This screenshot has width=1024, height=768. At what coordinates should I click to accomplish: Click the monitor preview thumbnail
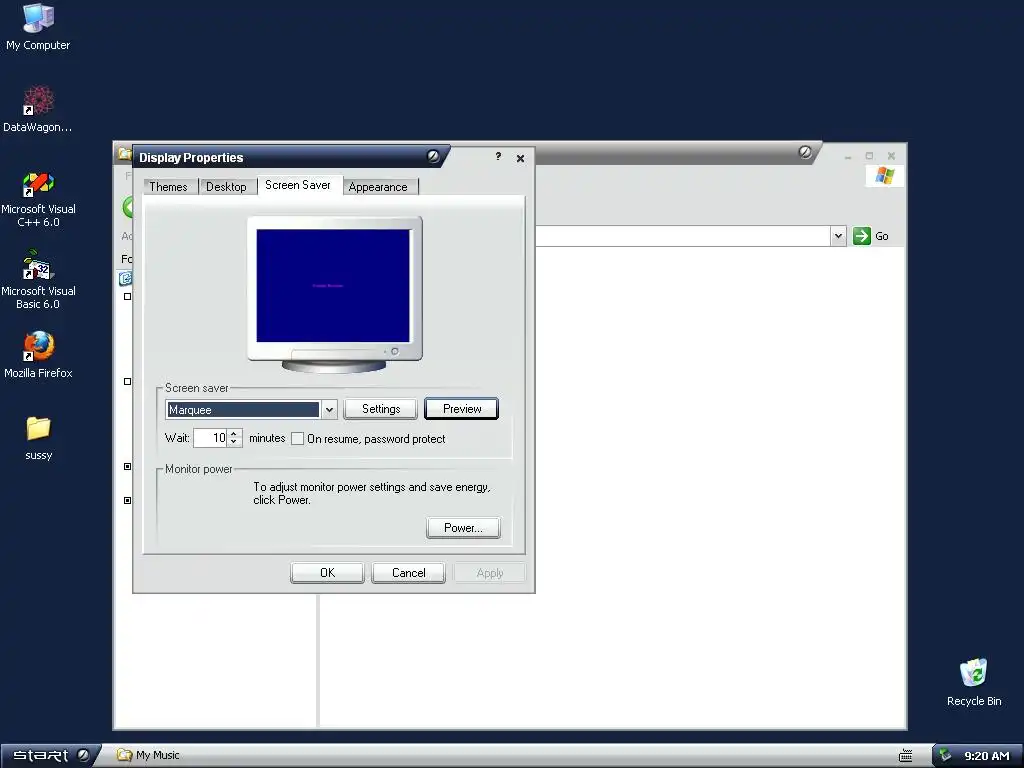click(x=334, y=295)
